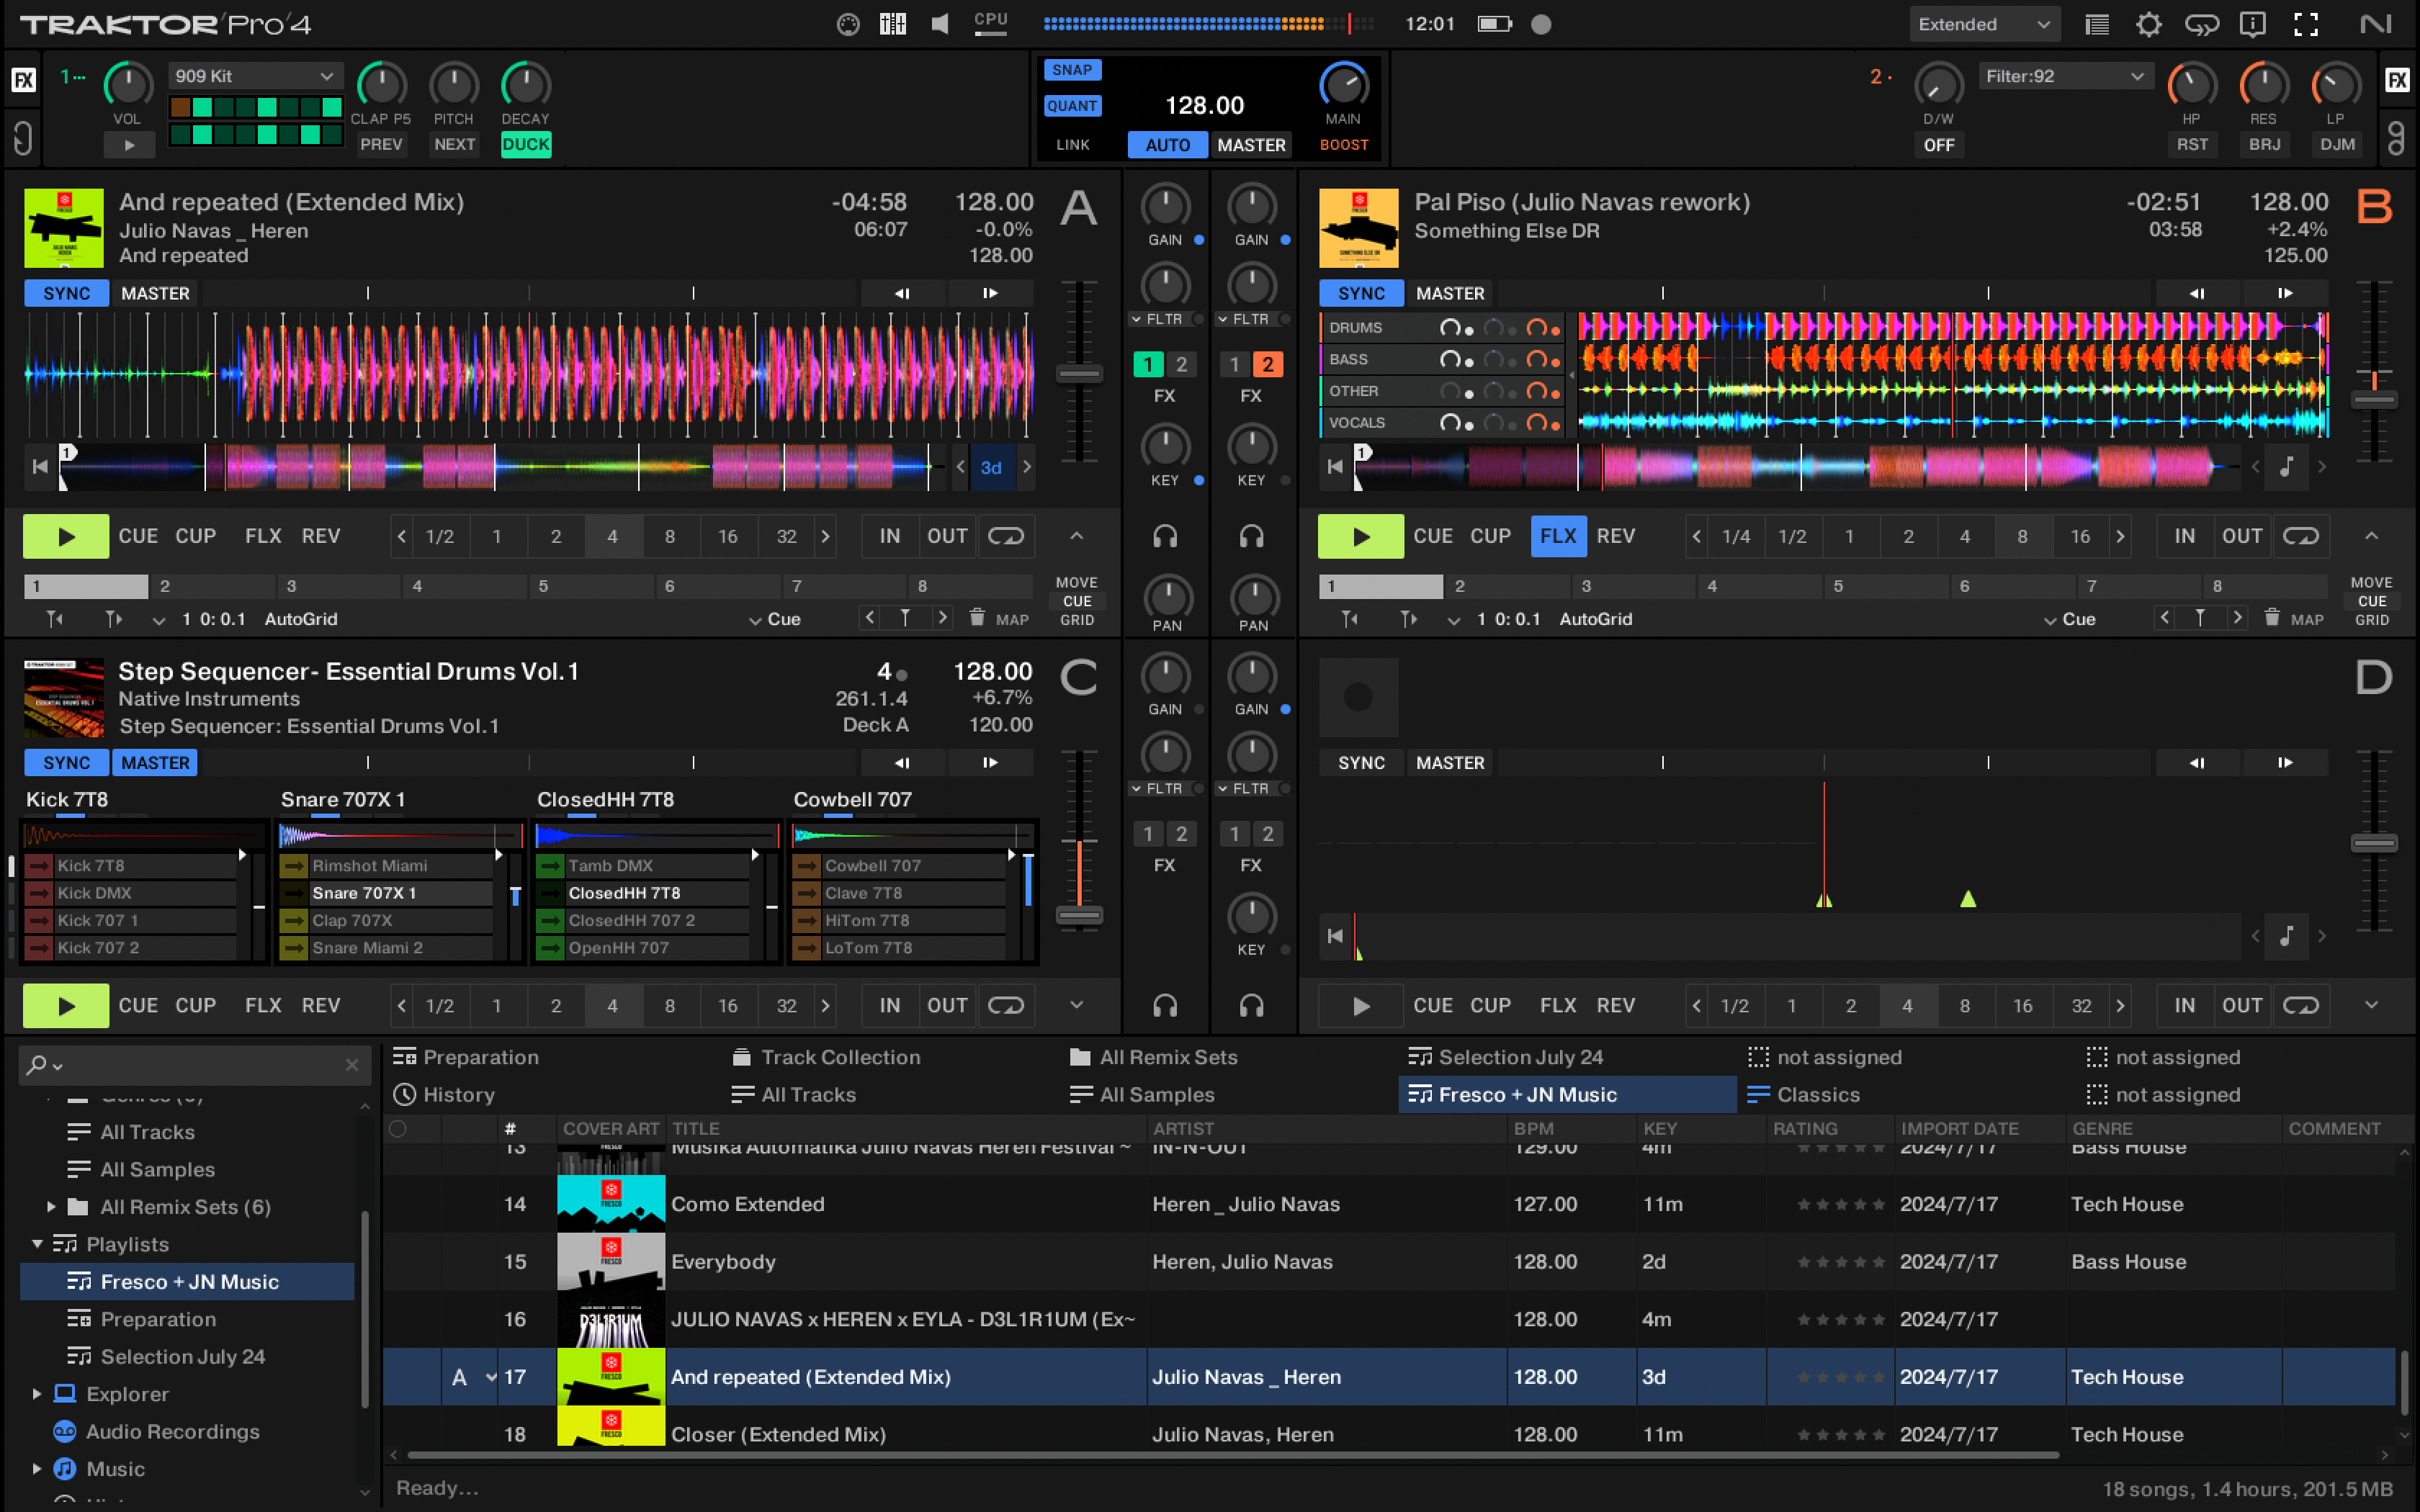
Task: Click the music note icon on deck B stripe
Action: point(2287,466)
